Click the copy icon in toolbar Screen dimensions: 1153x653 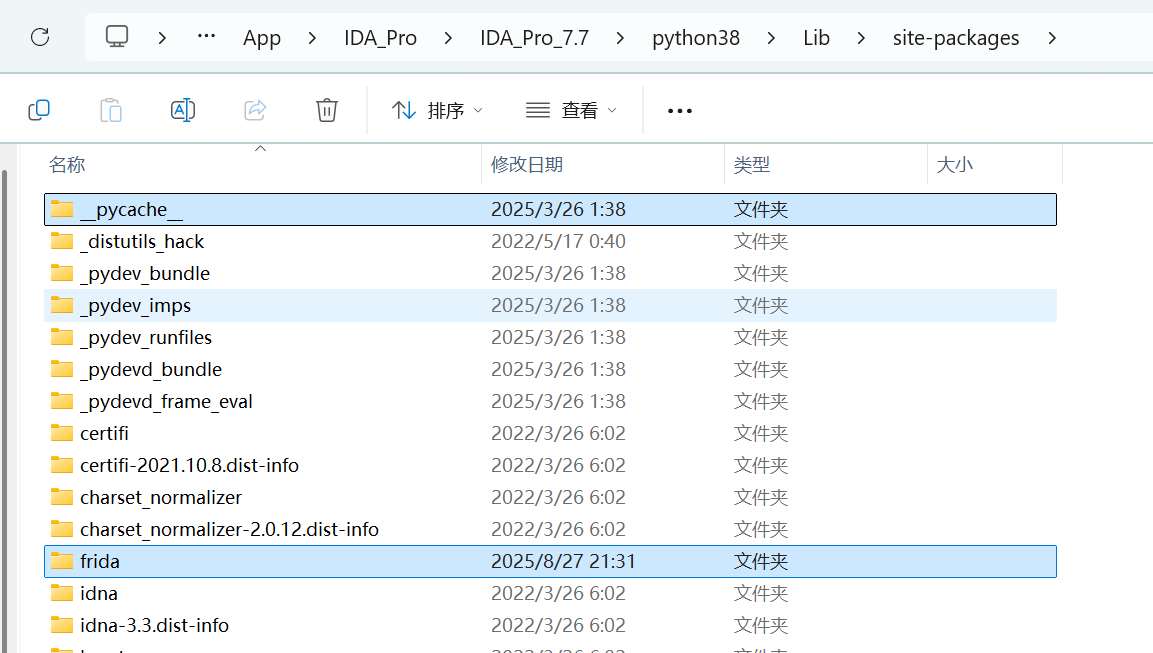pos(38,110)
